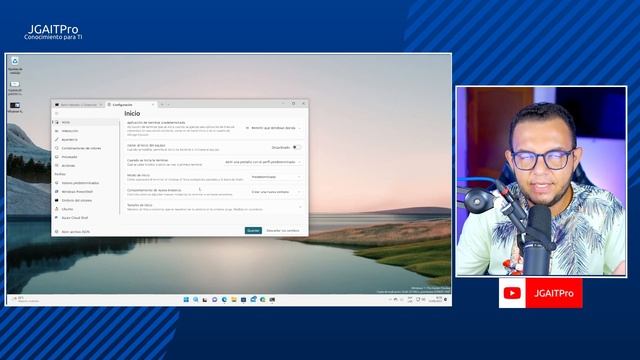
Task: Open Valores predeterminados profile settings
Action: (x=85, y=183)
